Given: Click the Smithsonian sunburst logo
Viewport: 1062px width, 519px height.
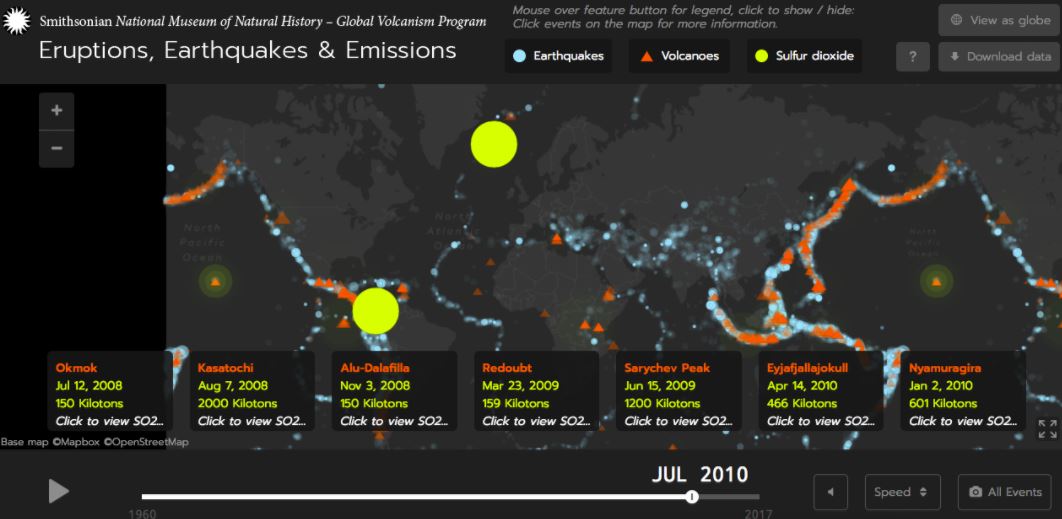Looking at the screenshot, I should [17, 22].
